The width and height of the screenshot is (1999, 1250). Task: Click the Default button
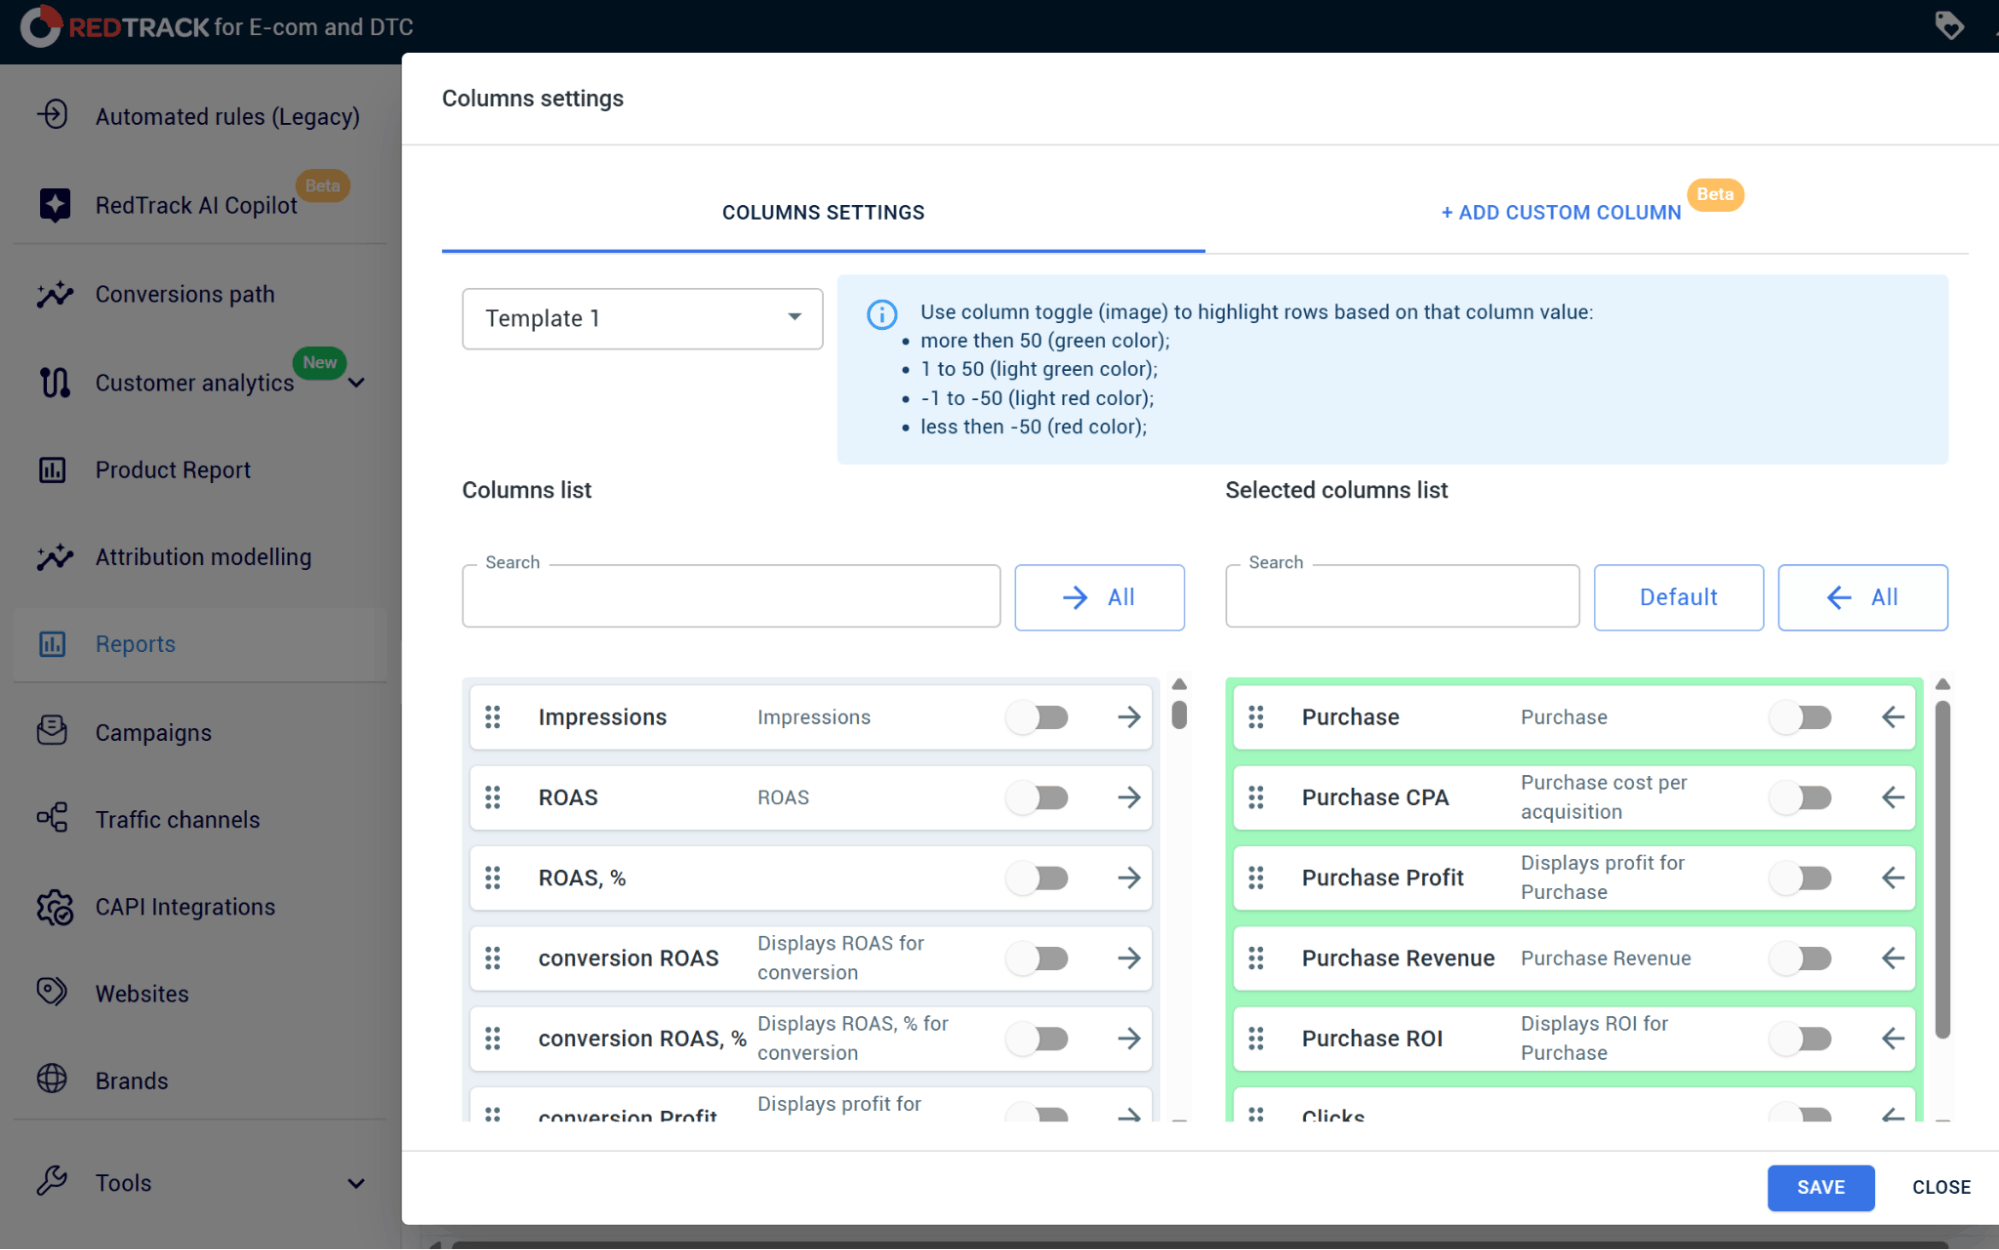(1678, 597)
